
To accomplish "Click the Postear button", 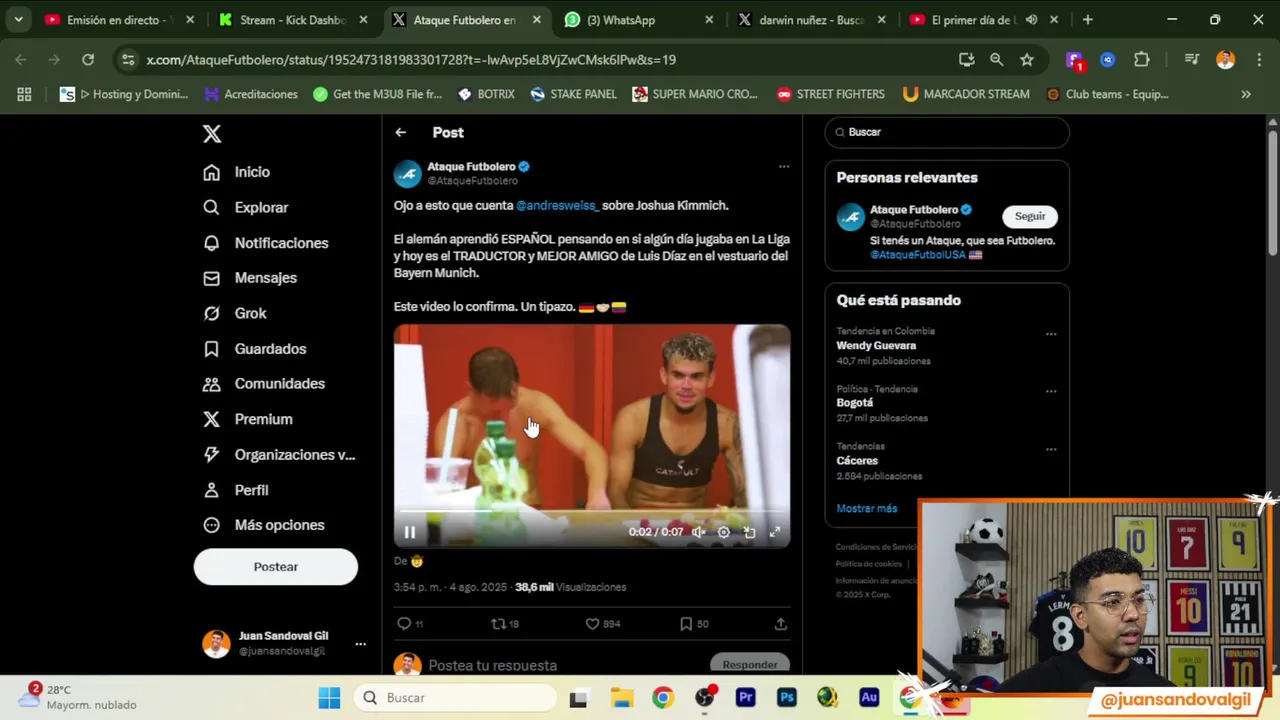I will [x=275, y=567].
